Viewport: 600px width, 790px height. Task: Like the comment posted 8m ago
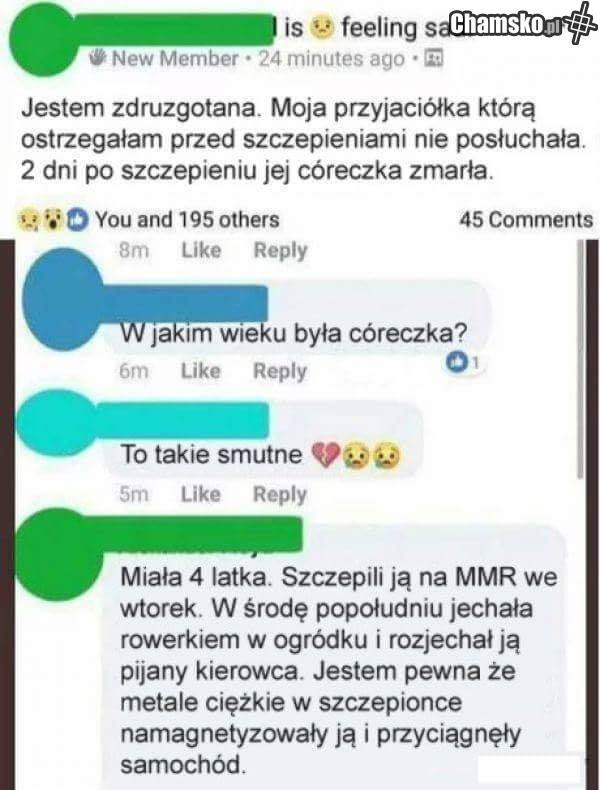[x=201, y=250]
